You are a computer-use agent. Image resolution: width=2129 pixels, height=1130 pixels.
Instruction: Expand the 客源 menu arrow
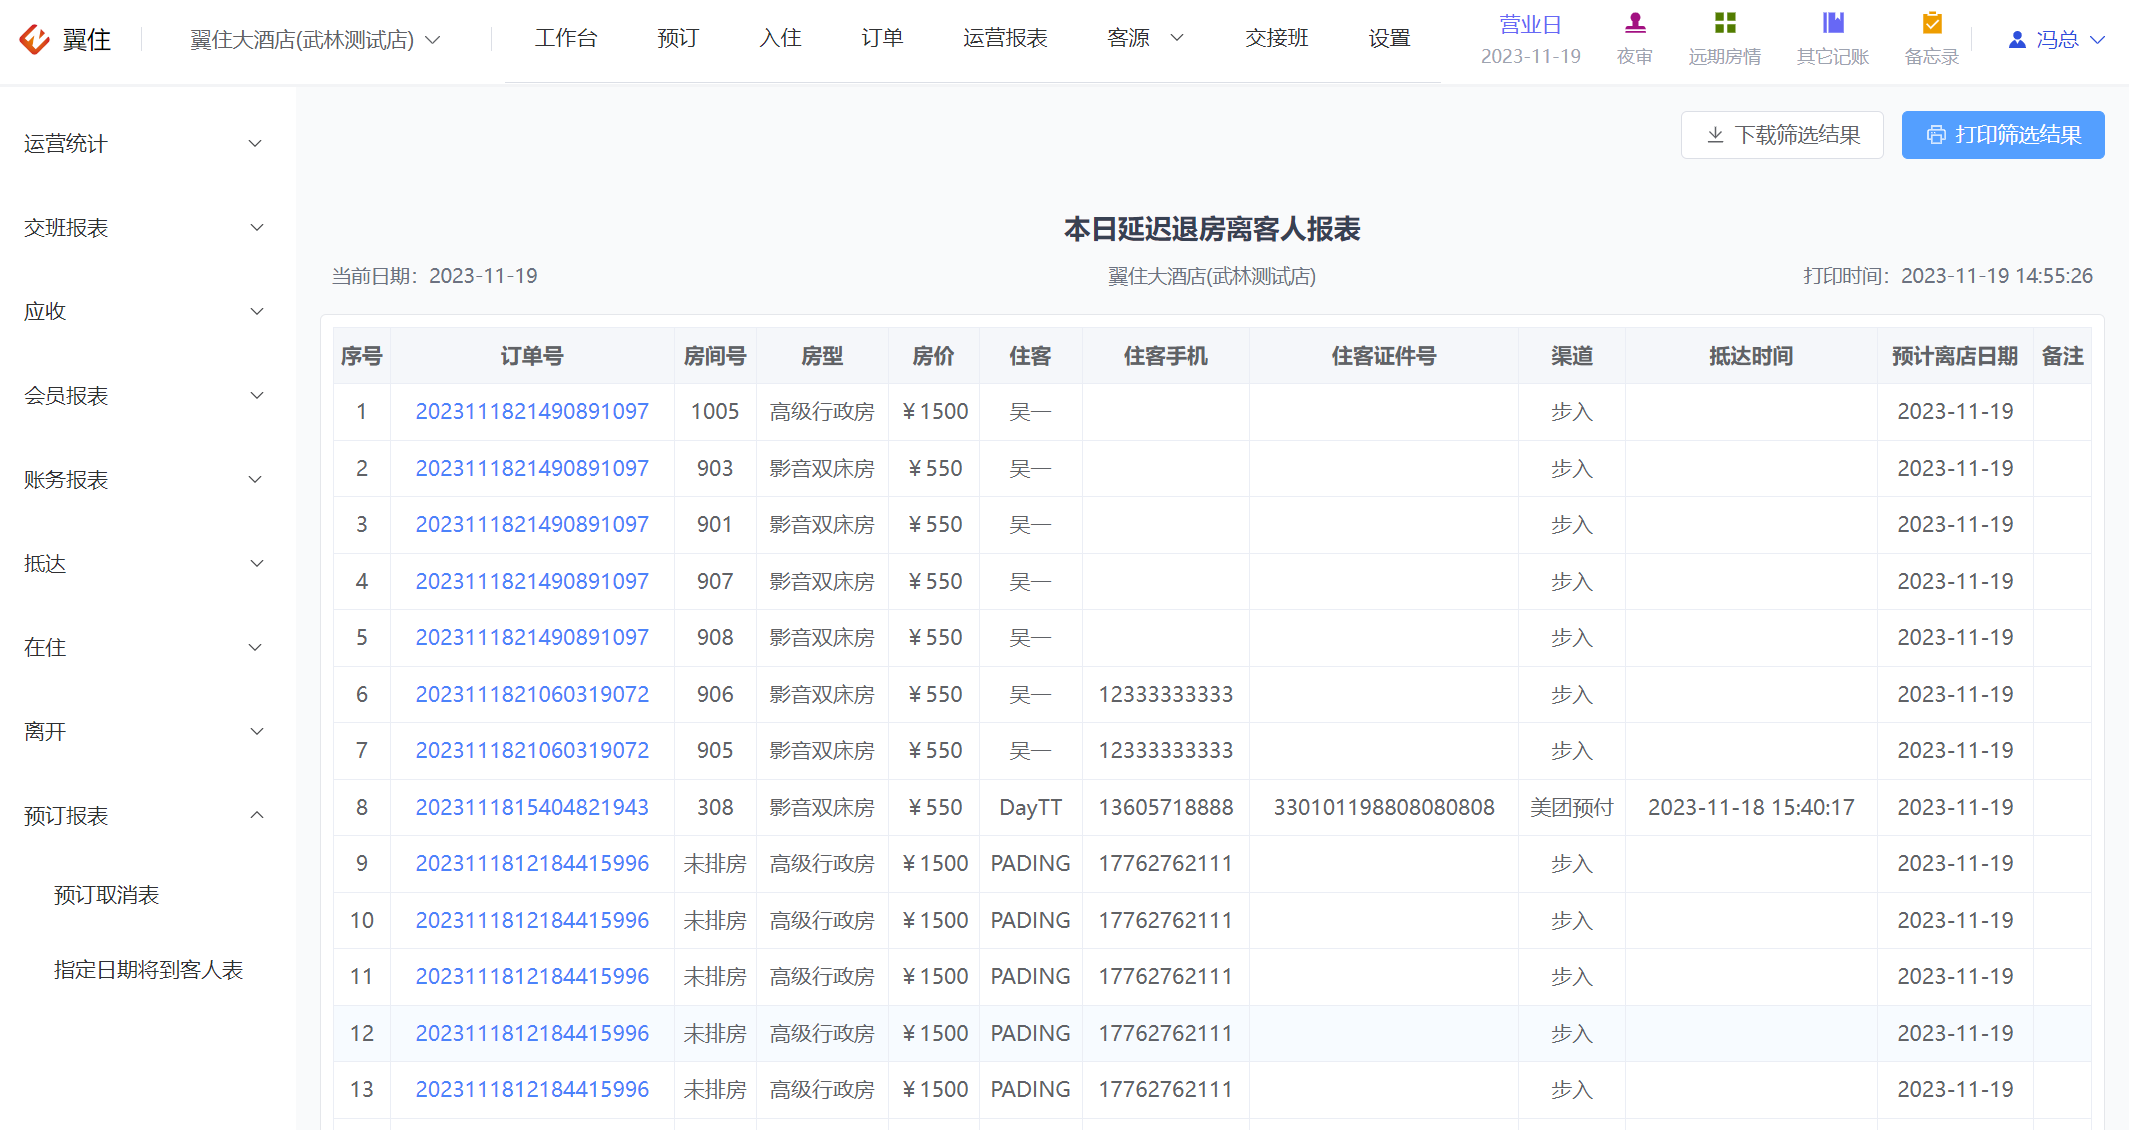(1177, 38)
